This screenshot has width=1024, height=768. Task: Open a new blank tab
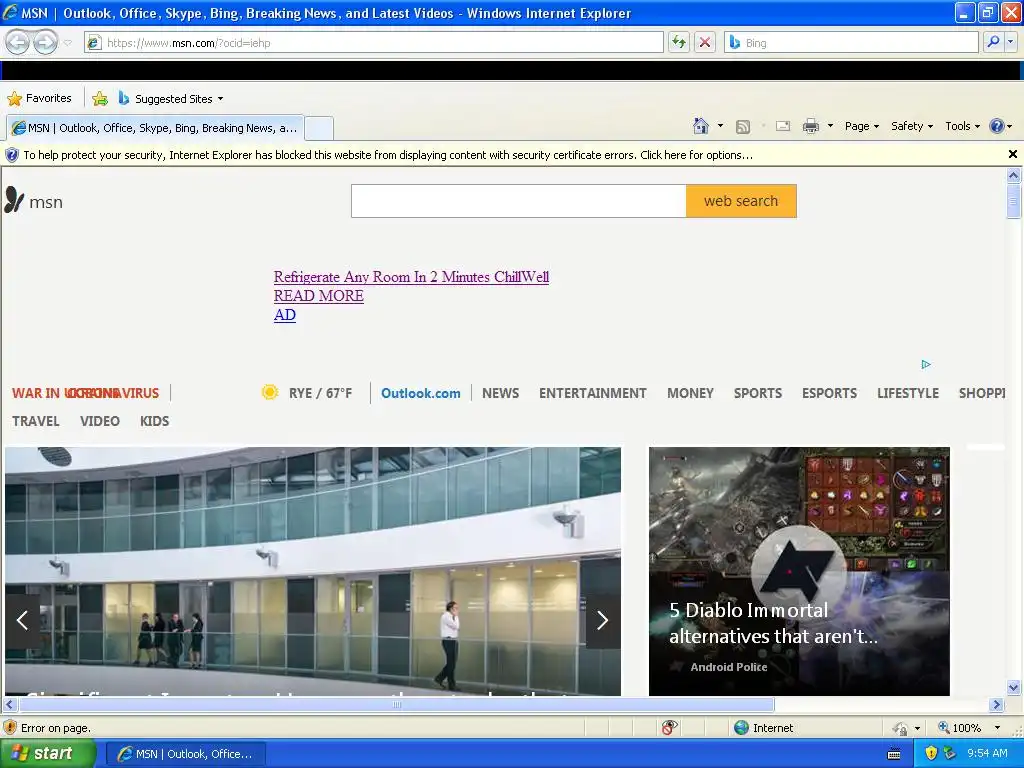coord(319,128)
